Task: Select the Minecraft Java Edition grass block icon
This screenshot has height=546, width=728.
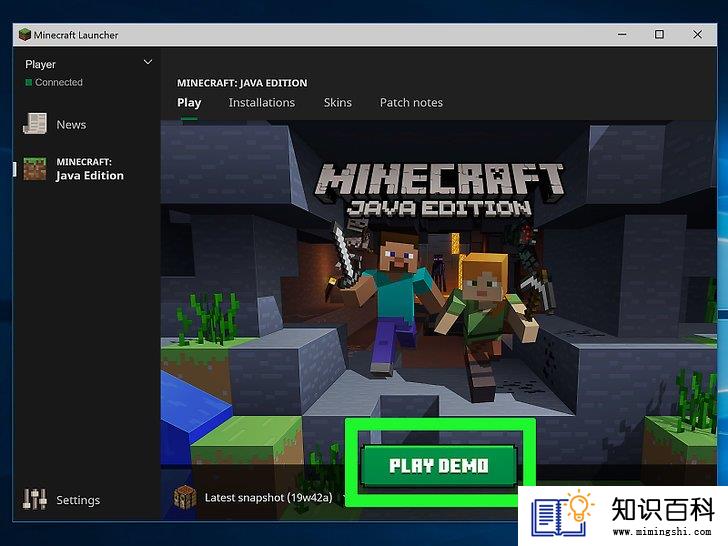Action: [35, 169]
